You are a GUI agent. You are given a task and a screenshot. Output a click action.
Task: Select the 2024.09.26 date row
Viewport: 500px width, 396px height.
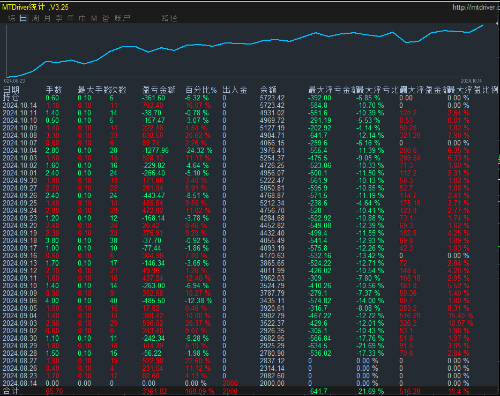point(20,195)
